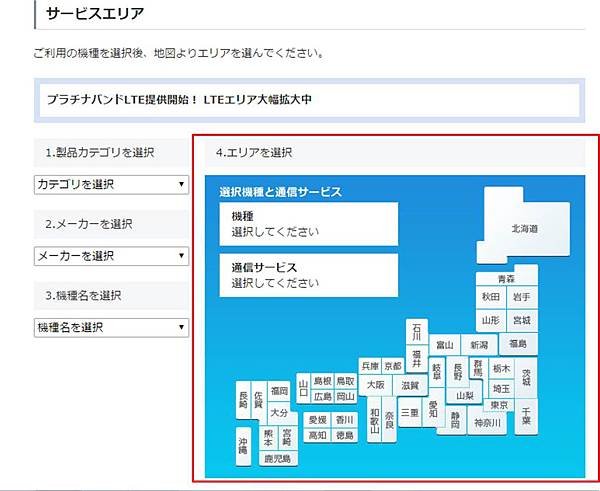Select 奈良 prefecture tile
The height and width of the screenshot is (491, 600).
click(x=389, y=420)
